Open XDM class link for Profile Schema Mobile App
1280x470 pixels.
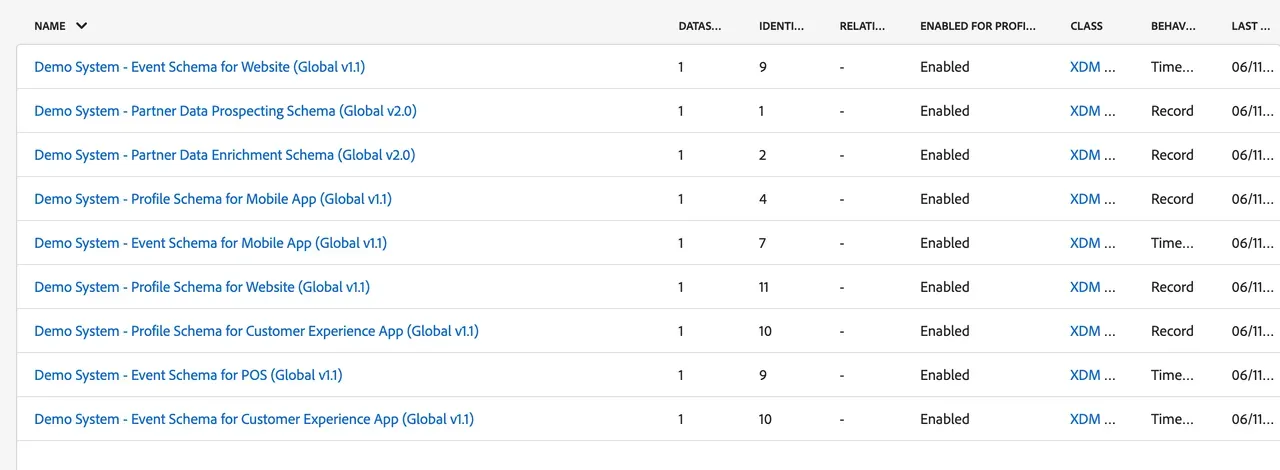pos(1092,199)
